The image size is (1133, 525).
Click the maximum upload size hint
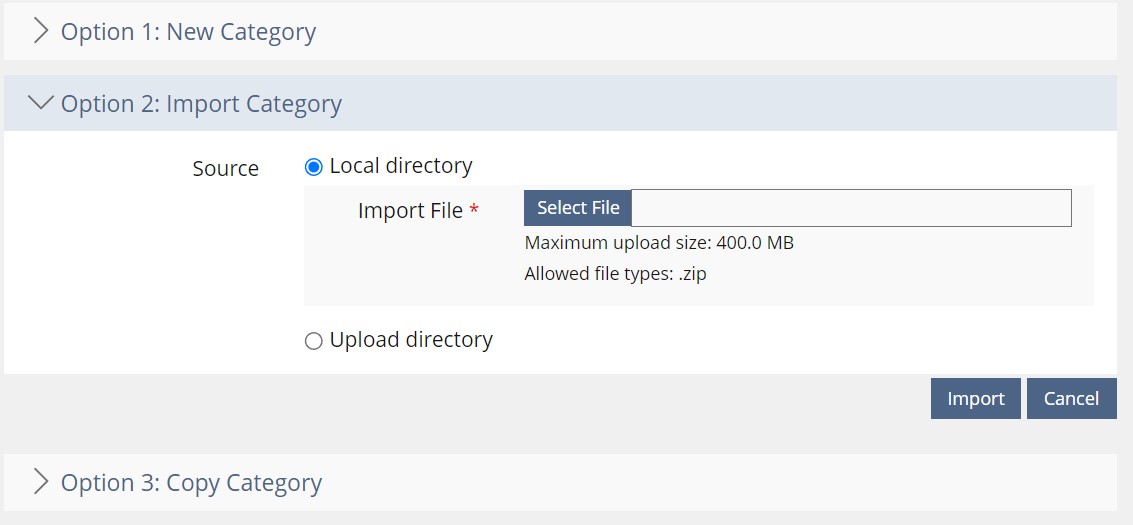tap(659, 243)
